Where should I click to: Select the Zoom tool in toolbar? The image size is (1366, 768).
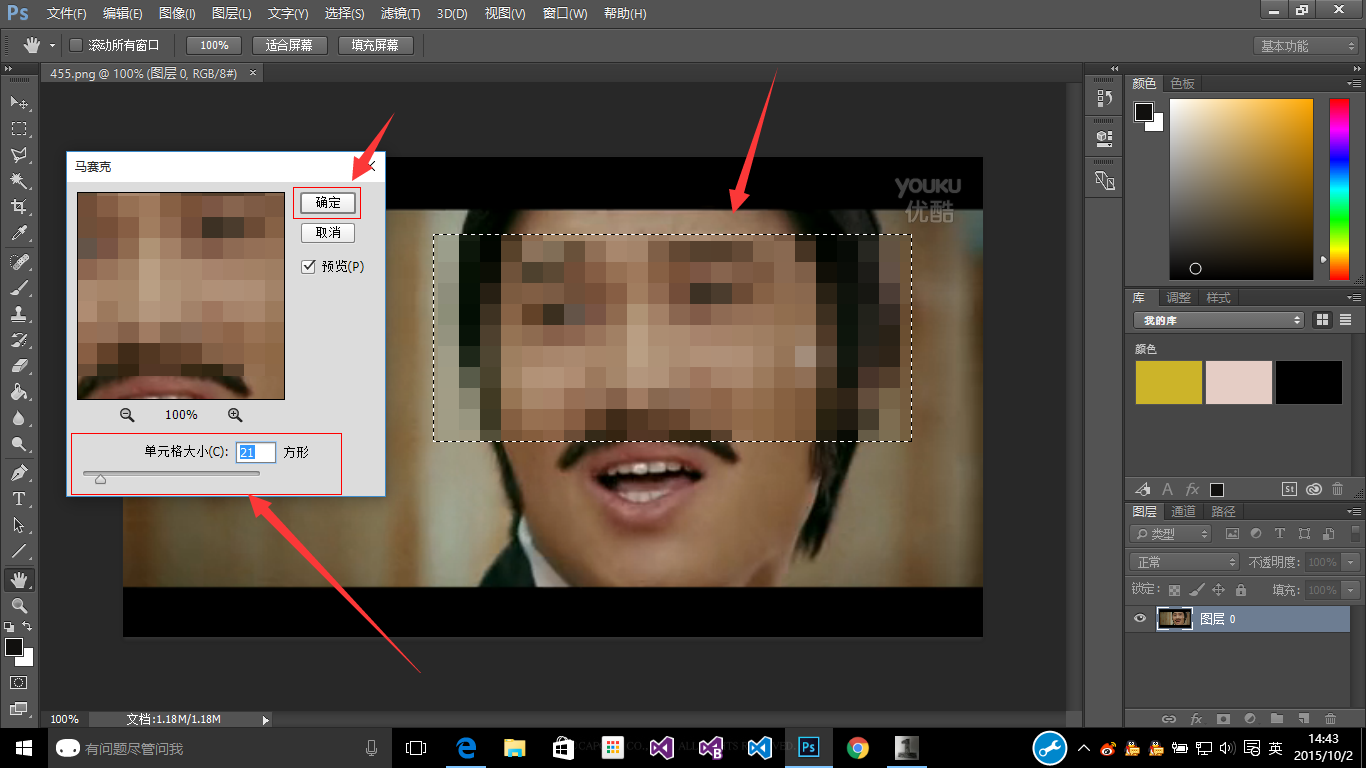click(19, 606)
